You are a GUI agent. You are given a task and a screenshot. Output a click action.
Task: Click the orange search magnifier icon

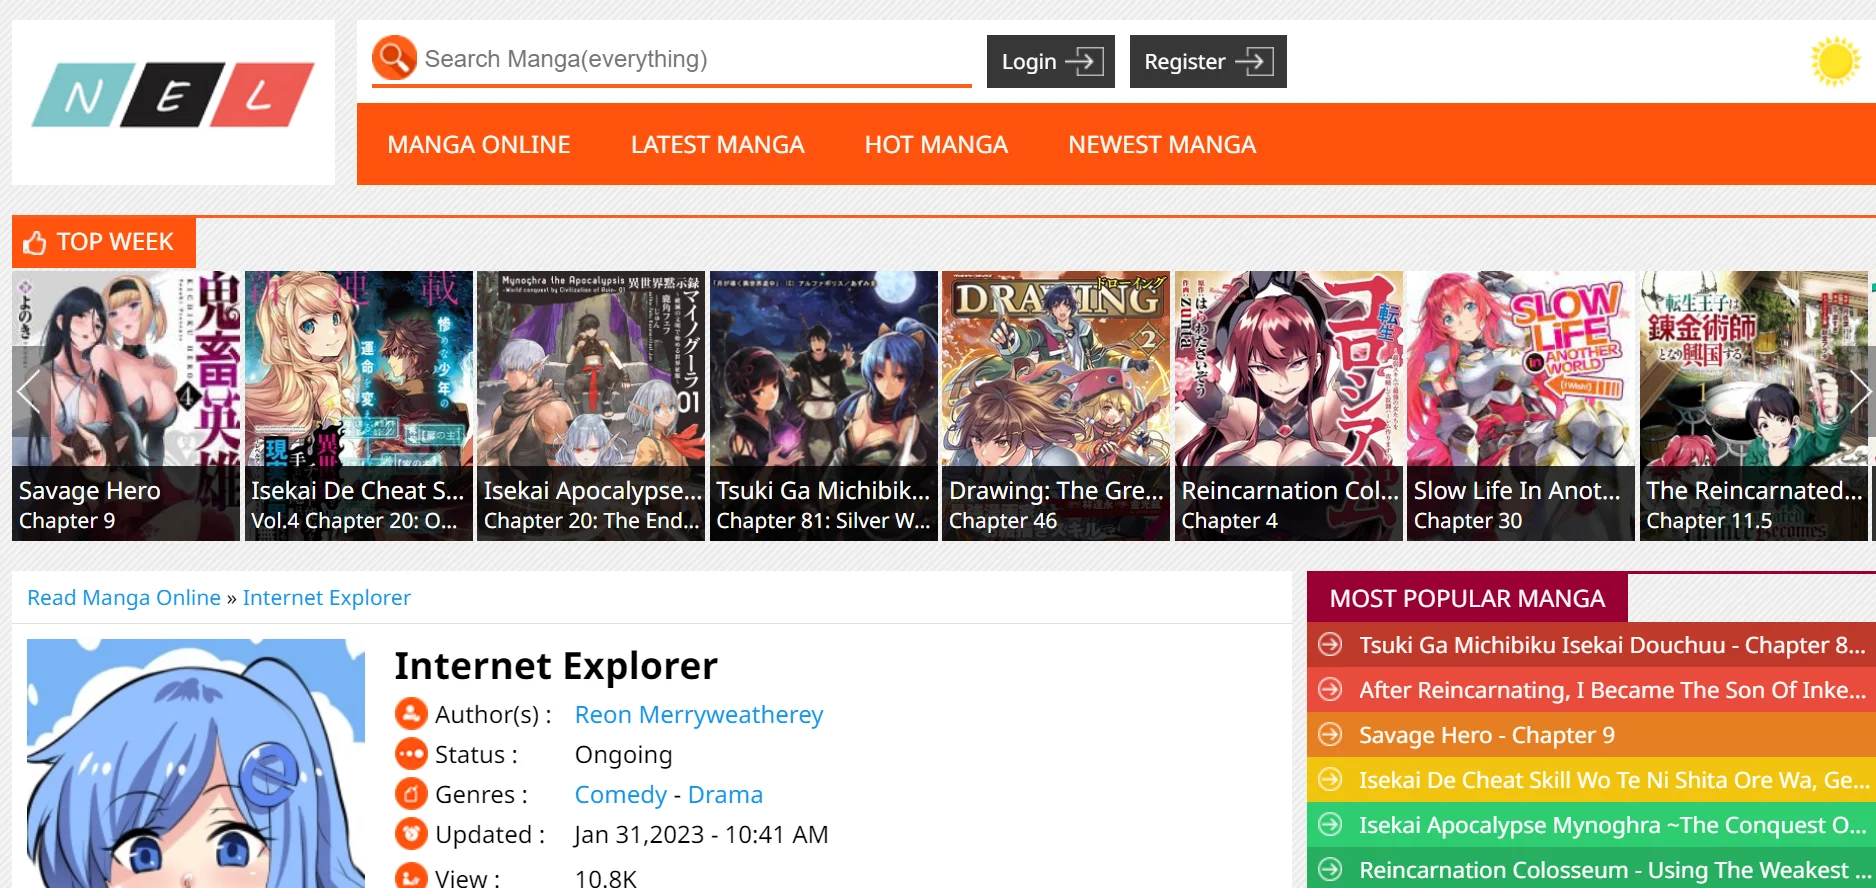pos(394,58)
